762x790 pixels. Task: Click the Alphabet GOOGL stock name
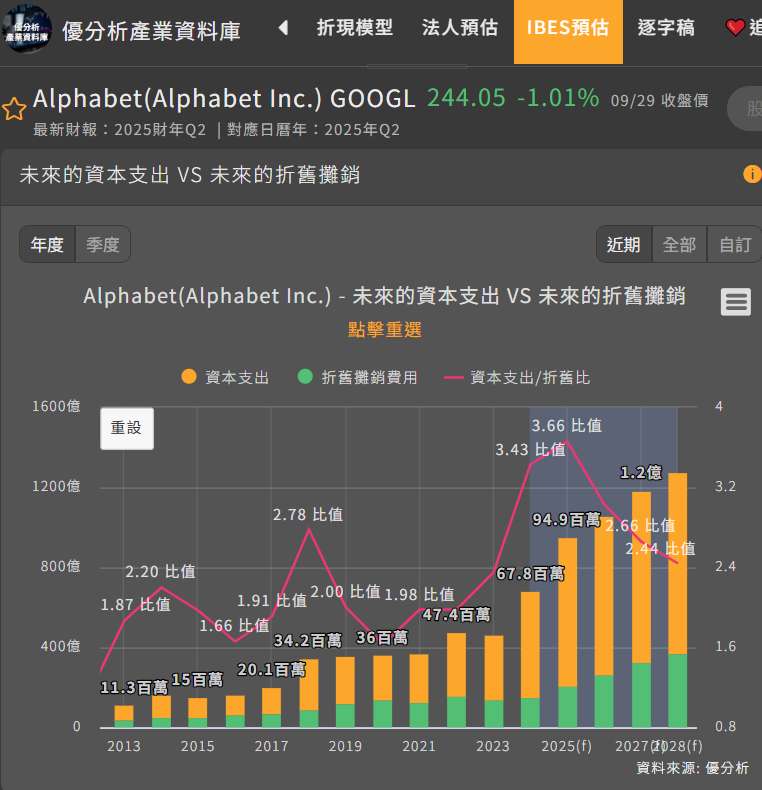pyautogui.click(x=224, y=98)
